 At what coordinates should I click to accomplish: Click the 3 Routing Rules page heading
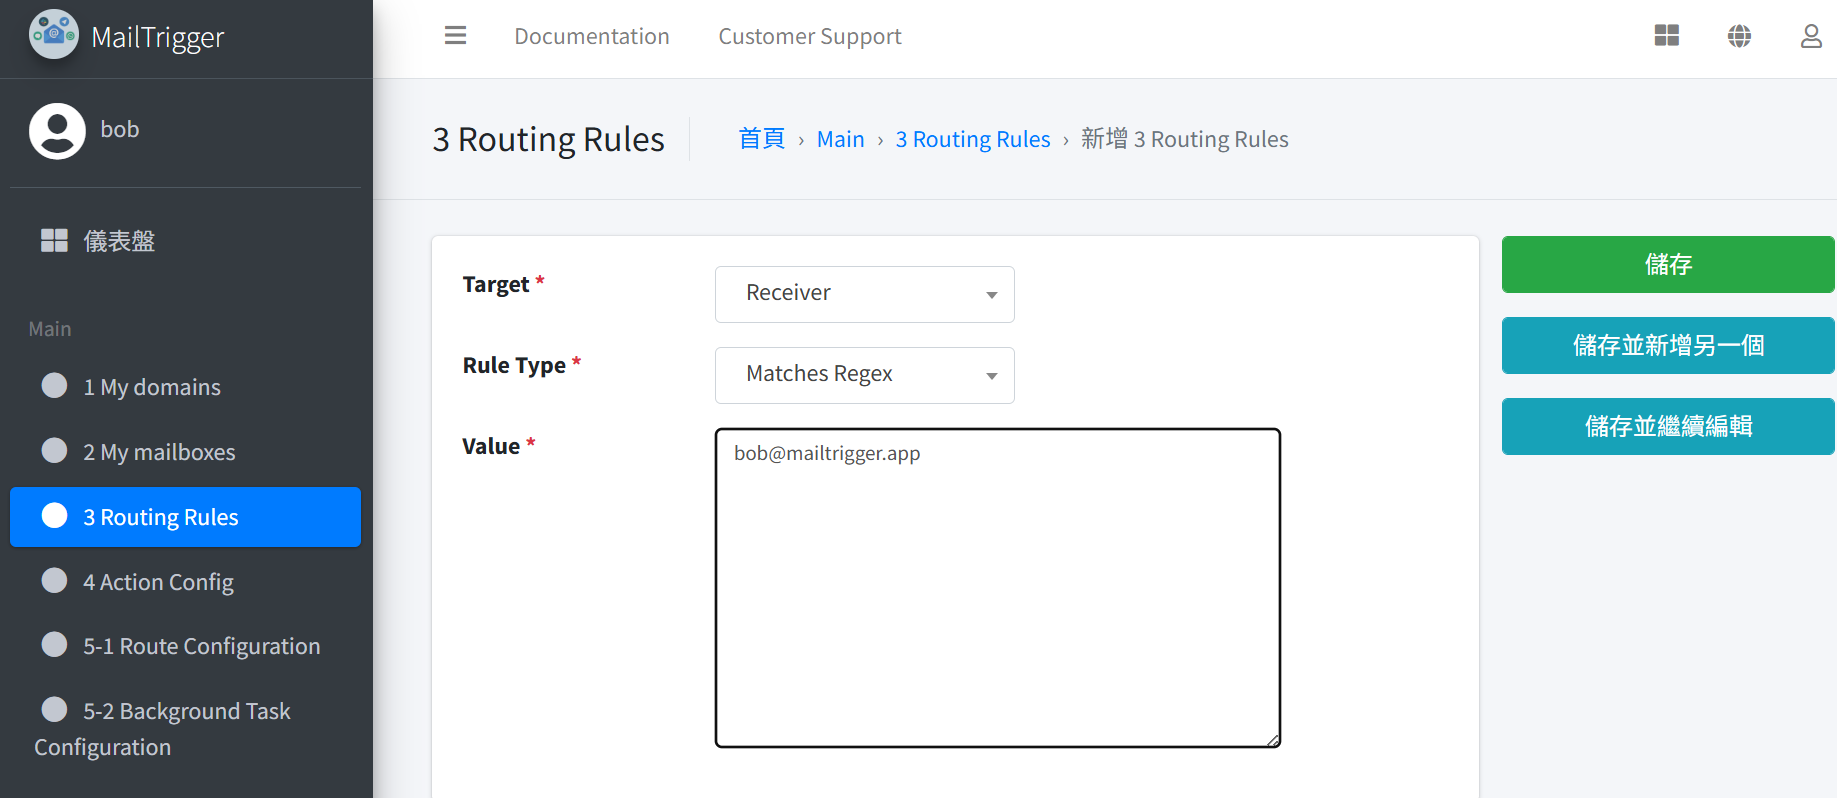point(548,139)
